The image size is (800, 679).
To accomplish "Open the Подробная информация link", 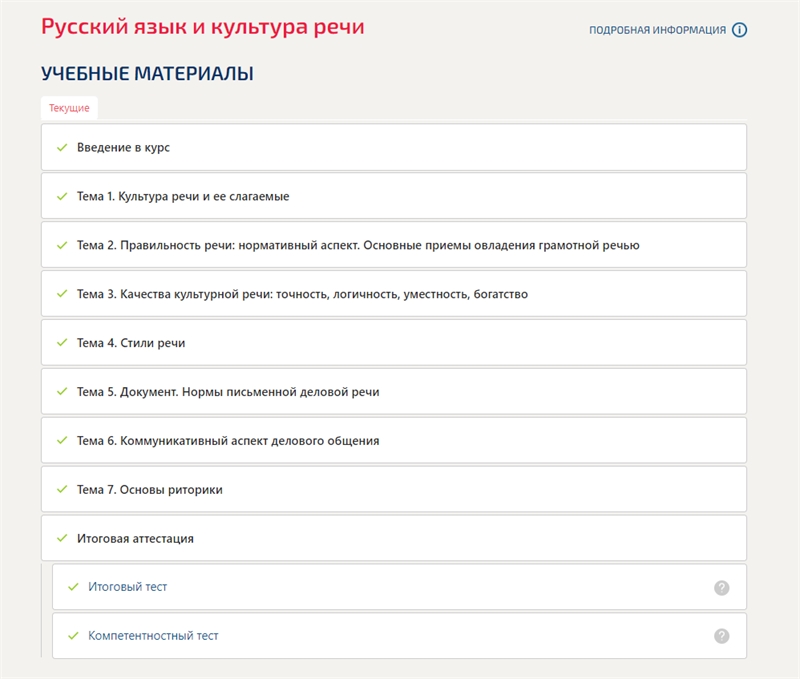I will (657, 30).
